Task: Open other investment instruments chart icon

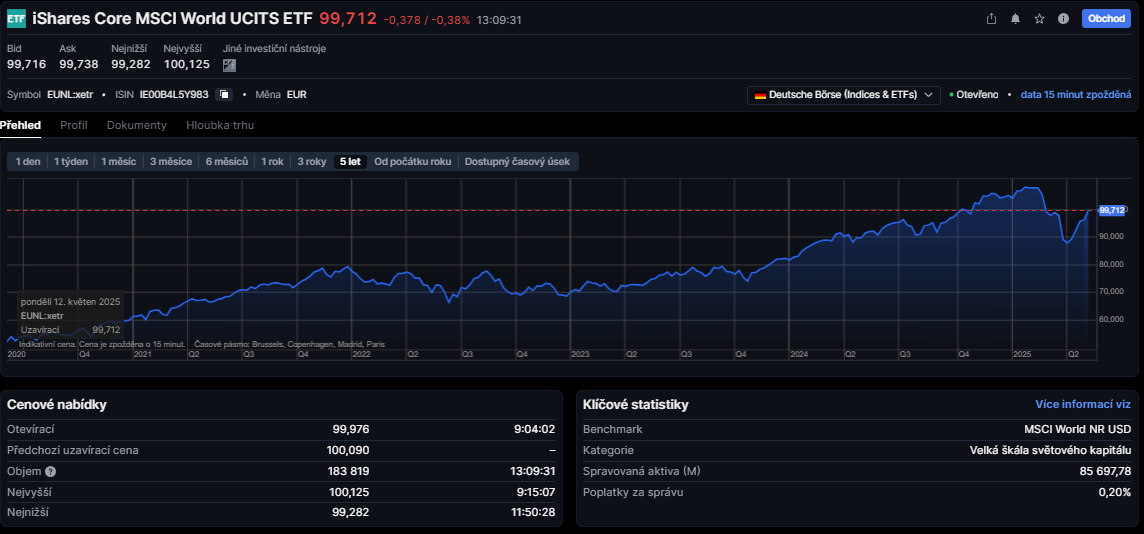Action: click(229, 65)
